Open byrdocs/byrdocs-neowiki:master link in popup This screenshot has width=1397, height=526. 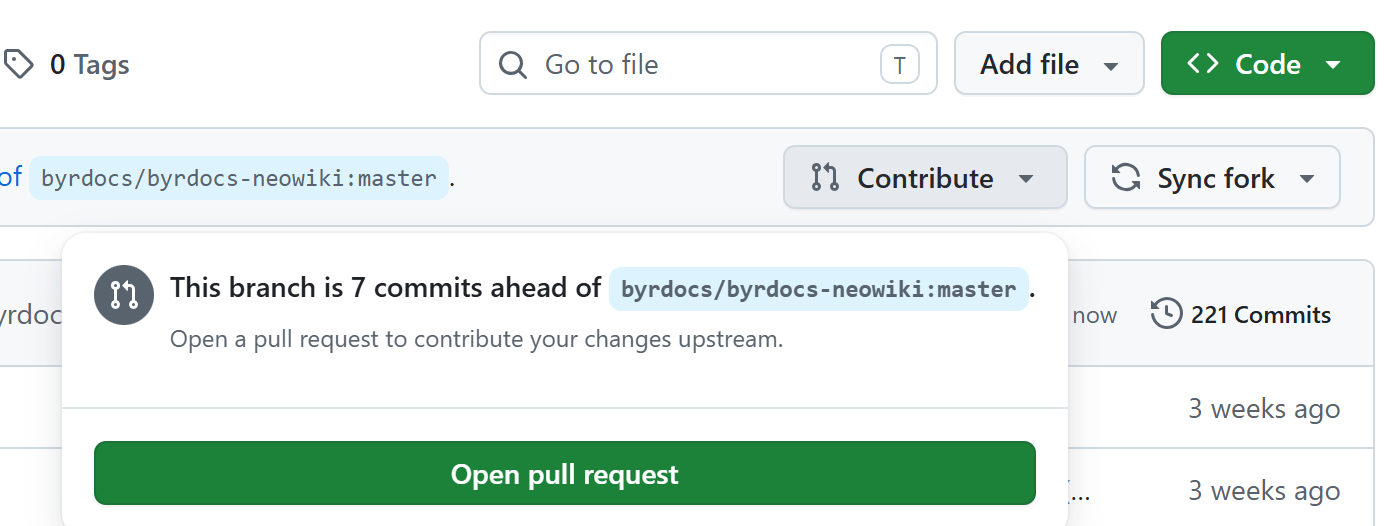819,289
